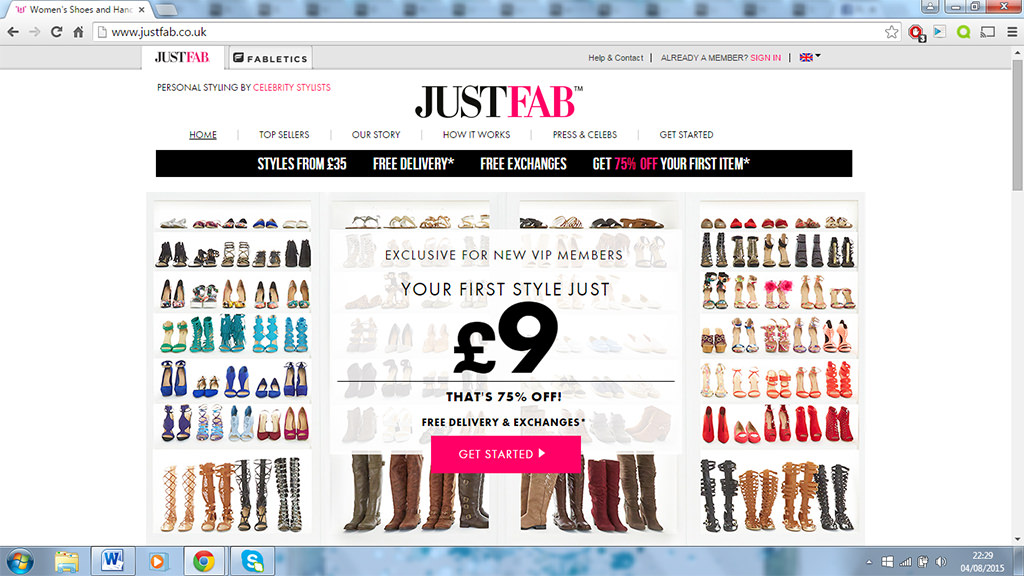Go to the browser home page icon

pyautogui.click(x=78, y=32)
